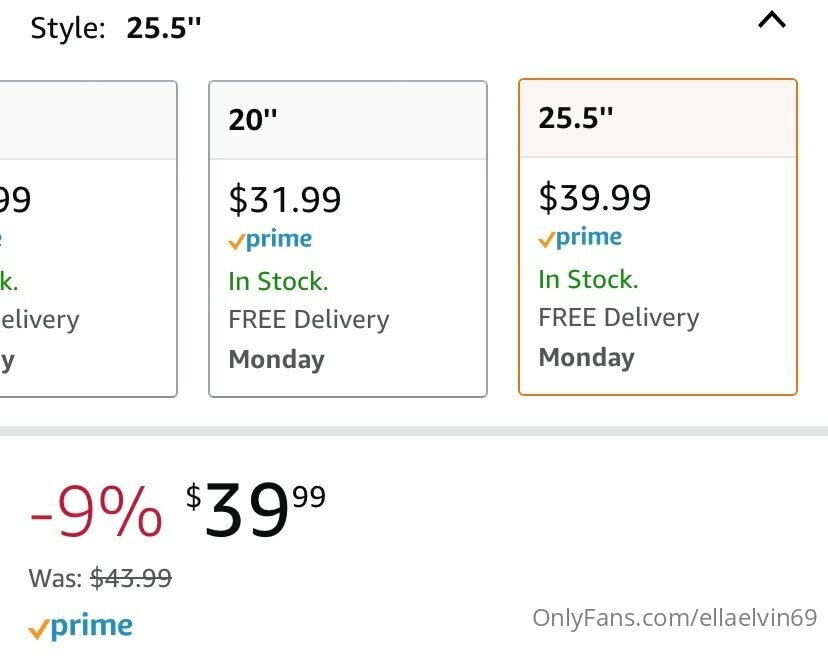This screenshot has width=828, height=656.
Task: Select the 25.5'' style card header
Action: [x=657, y=118]
